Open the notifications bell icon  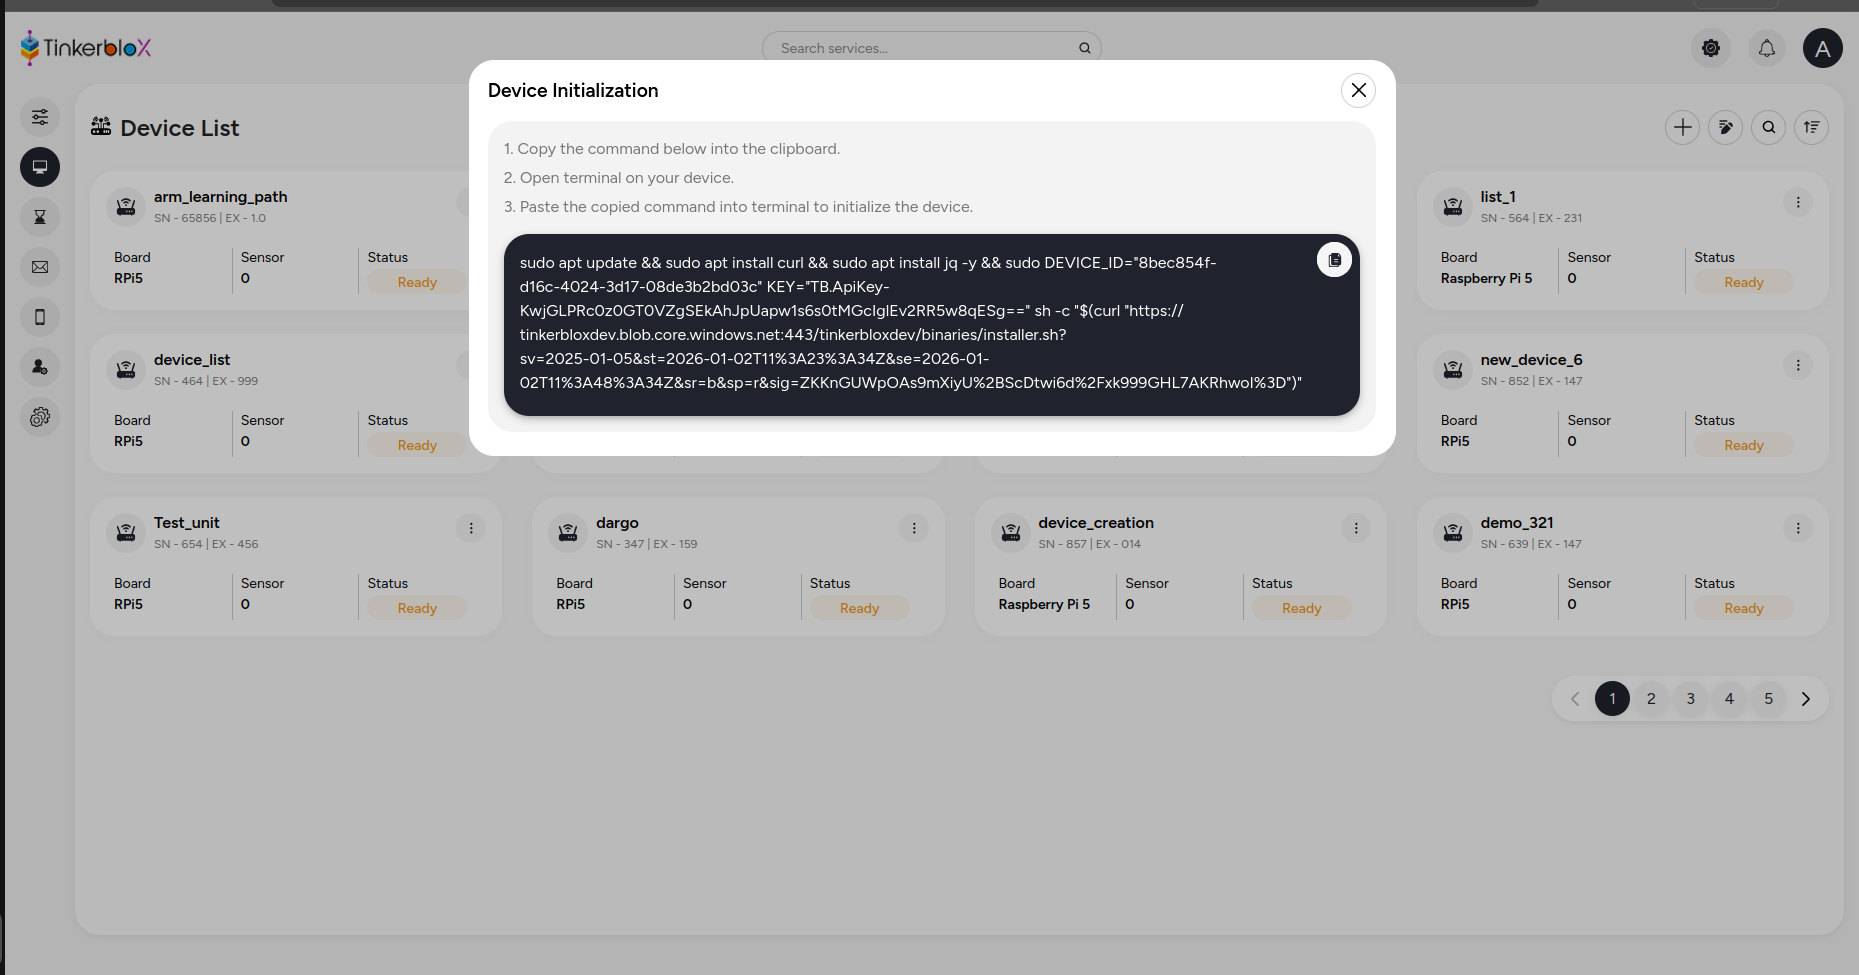point(1766,48)
